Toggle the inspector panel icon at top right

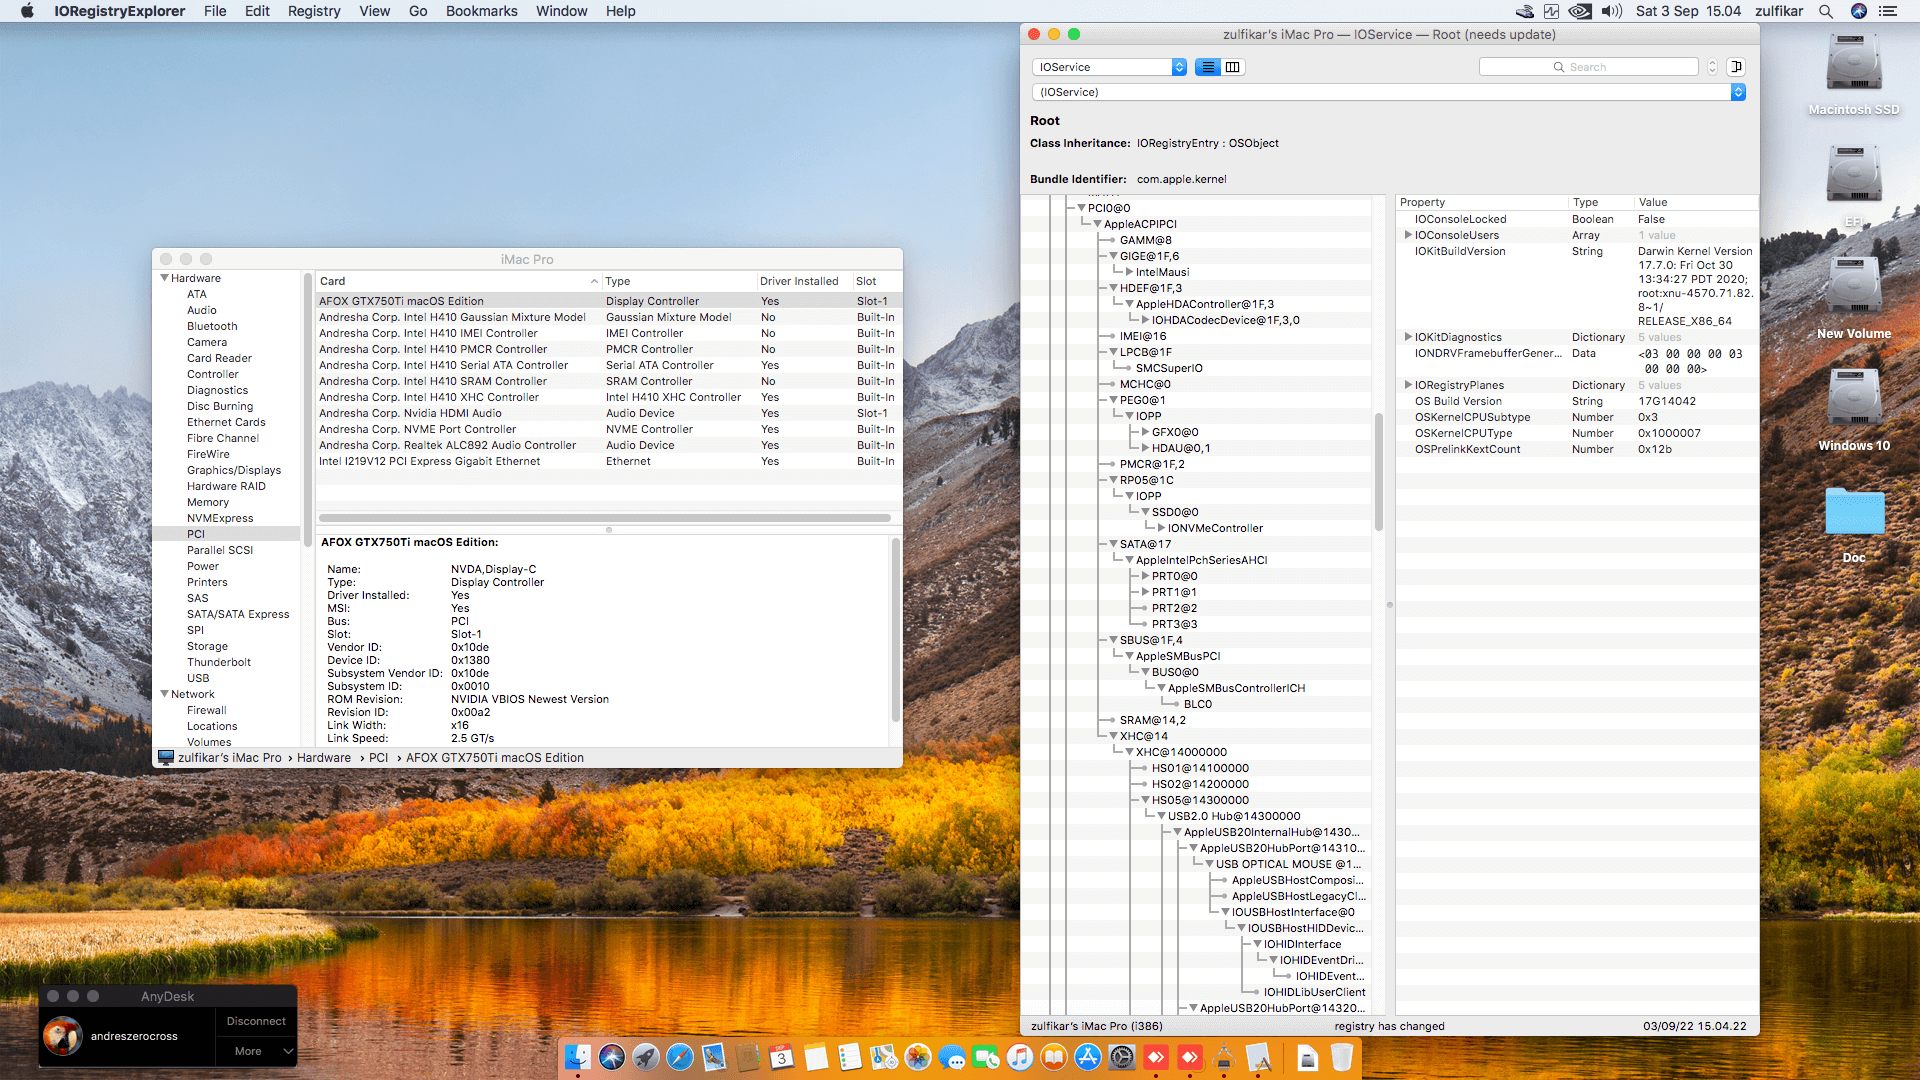(x=1737, y=67)
